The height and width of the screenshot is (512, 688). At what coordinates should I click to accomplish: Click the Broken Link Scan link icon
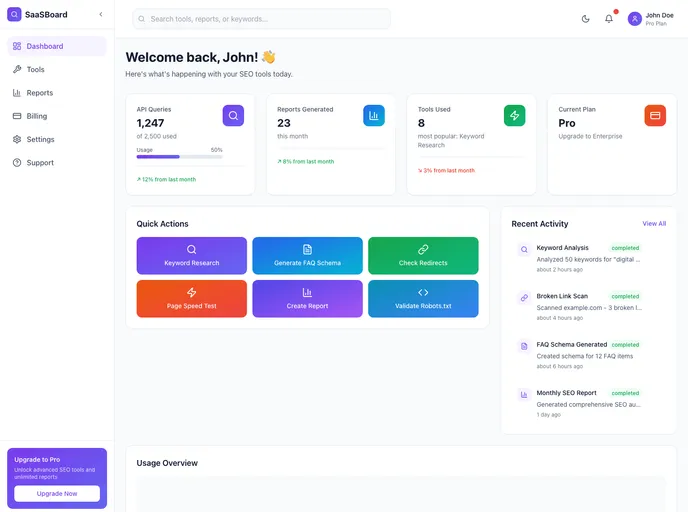click(x=524, y=298)
